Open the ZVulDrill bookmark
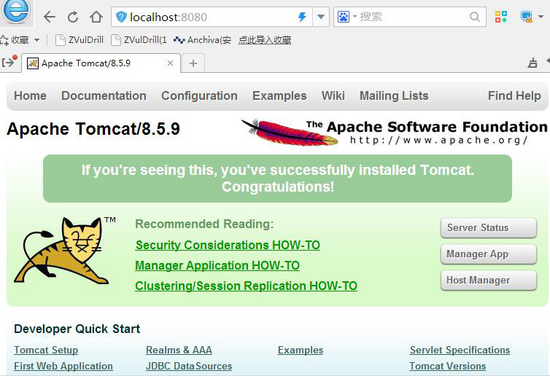Image resolution: width=550 pixels, height=376 pixels. [80, 40]
